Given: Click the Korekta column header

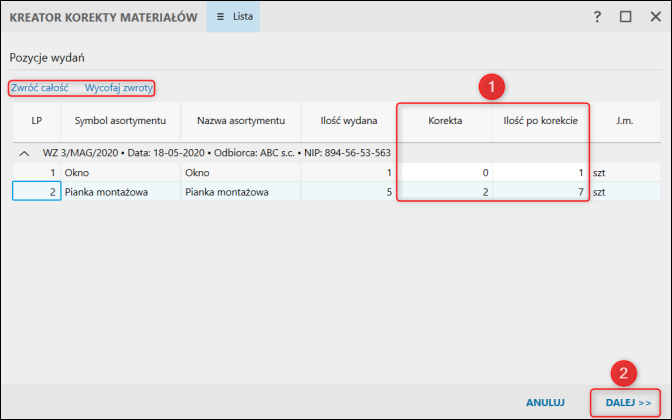Looking at the screenshot, I should tap(445, 121).
